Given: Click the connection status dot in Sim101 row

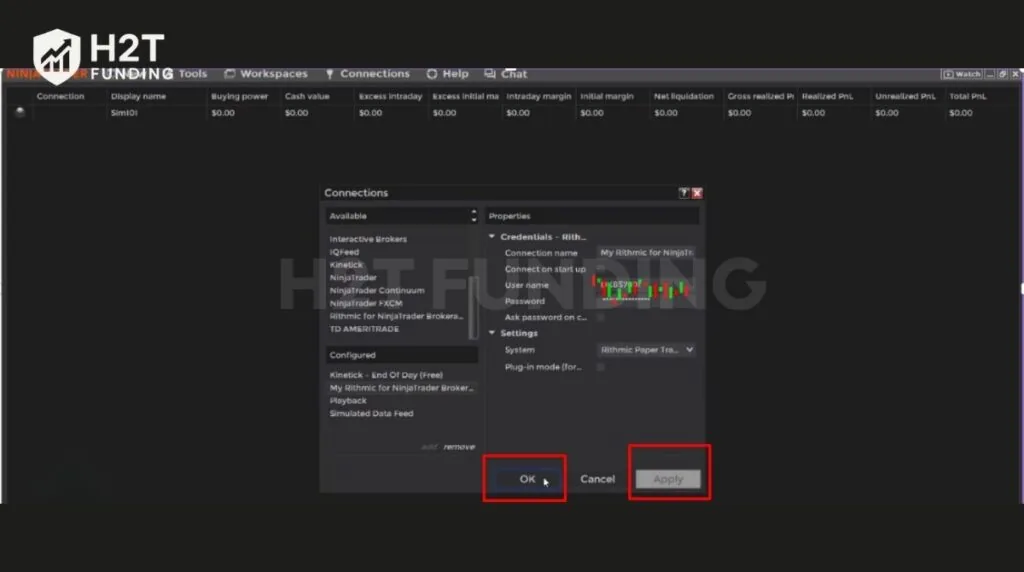Looking at the screenshot, I should 20,112.
